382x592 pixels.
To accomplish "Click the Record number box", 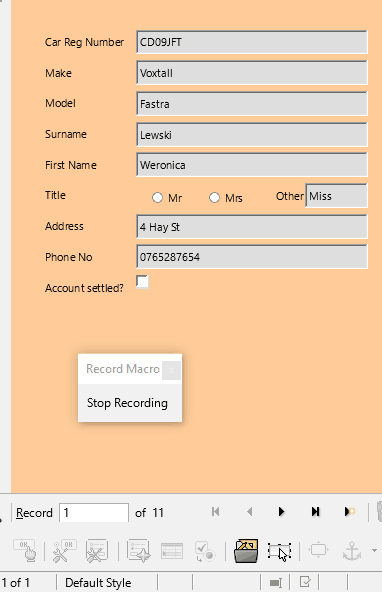I will (94, 512).
